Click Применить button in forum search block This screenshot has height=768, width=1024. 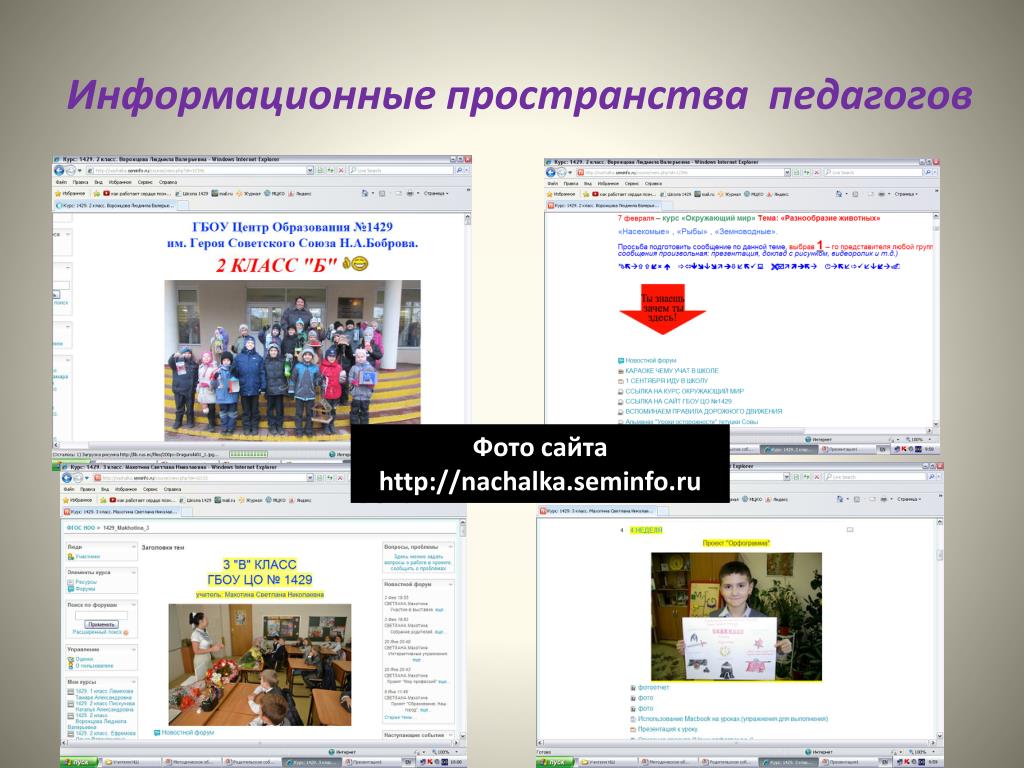pyautogui.click(x=101, y=624)
